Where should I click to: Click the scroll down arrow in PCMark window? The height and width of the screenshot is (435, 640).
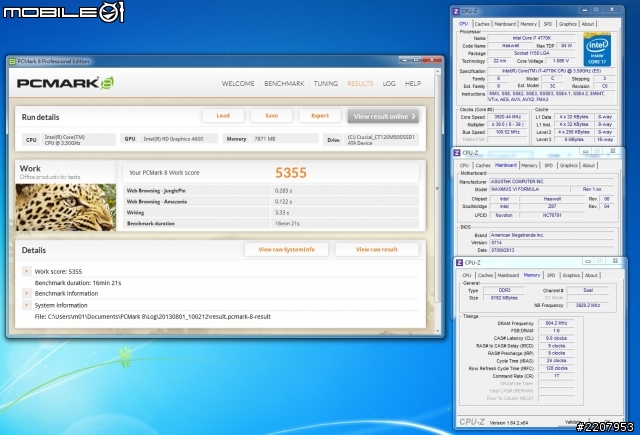[x=438, y=331]
